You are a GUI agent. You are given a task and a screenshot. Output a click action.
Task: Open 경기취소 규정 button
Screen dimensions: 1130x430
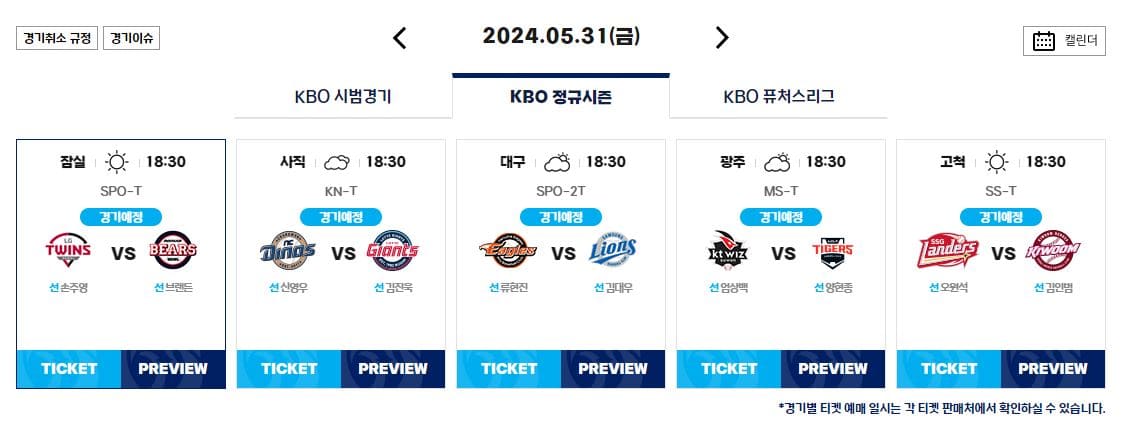tap(56, 38)
